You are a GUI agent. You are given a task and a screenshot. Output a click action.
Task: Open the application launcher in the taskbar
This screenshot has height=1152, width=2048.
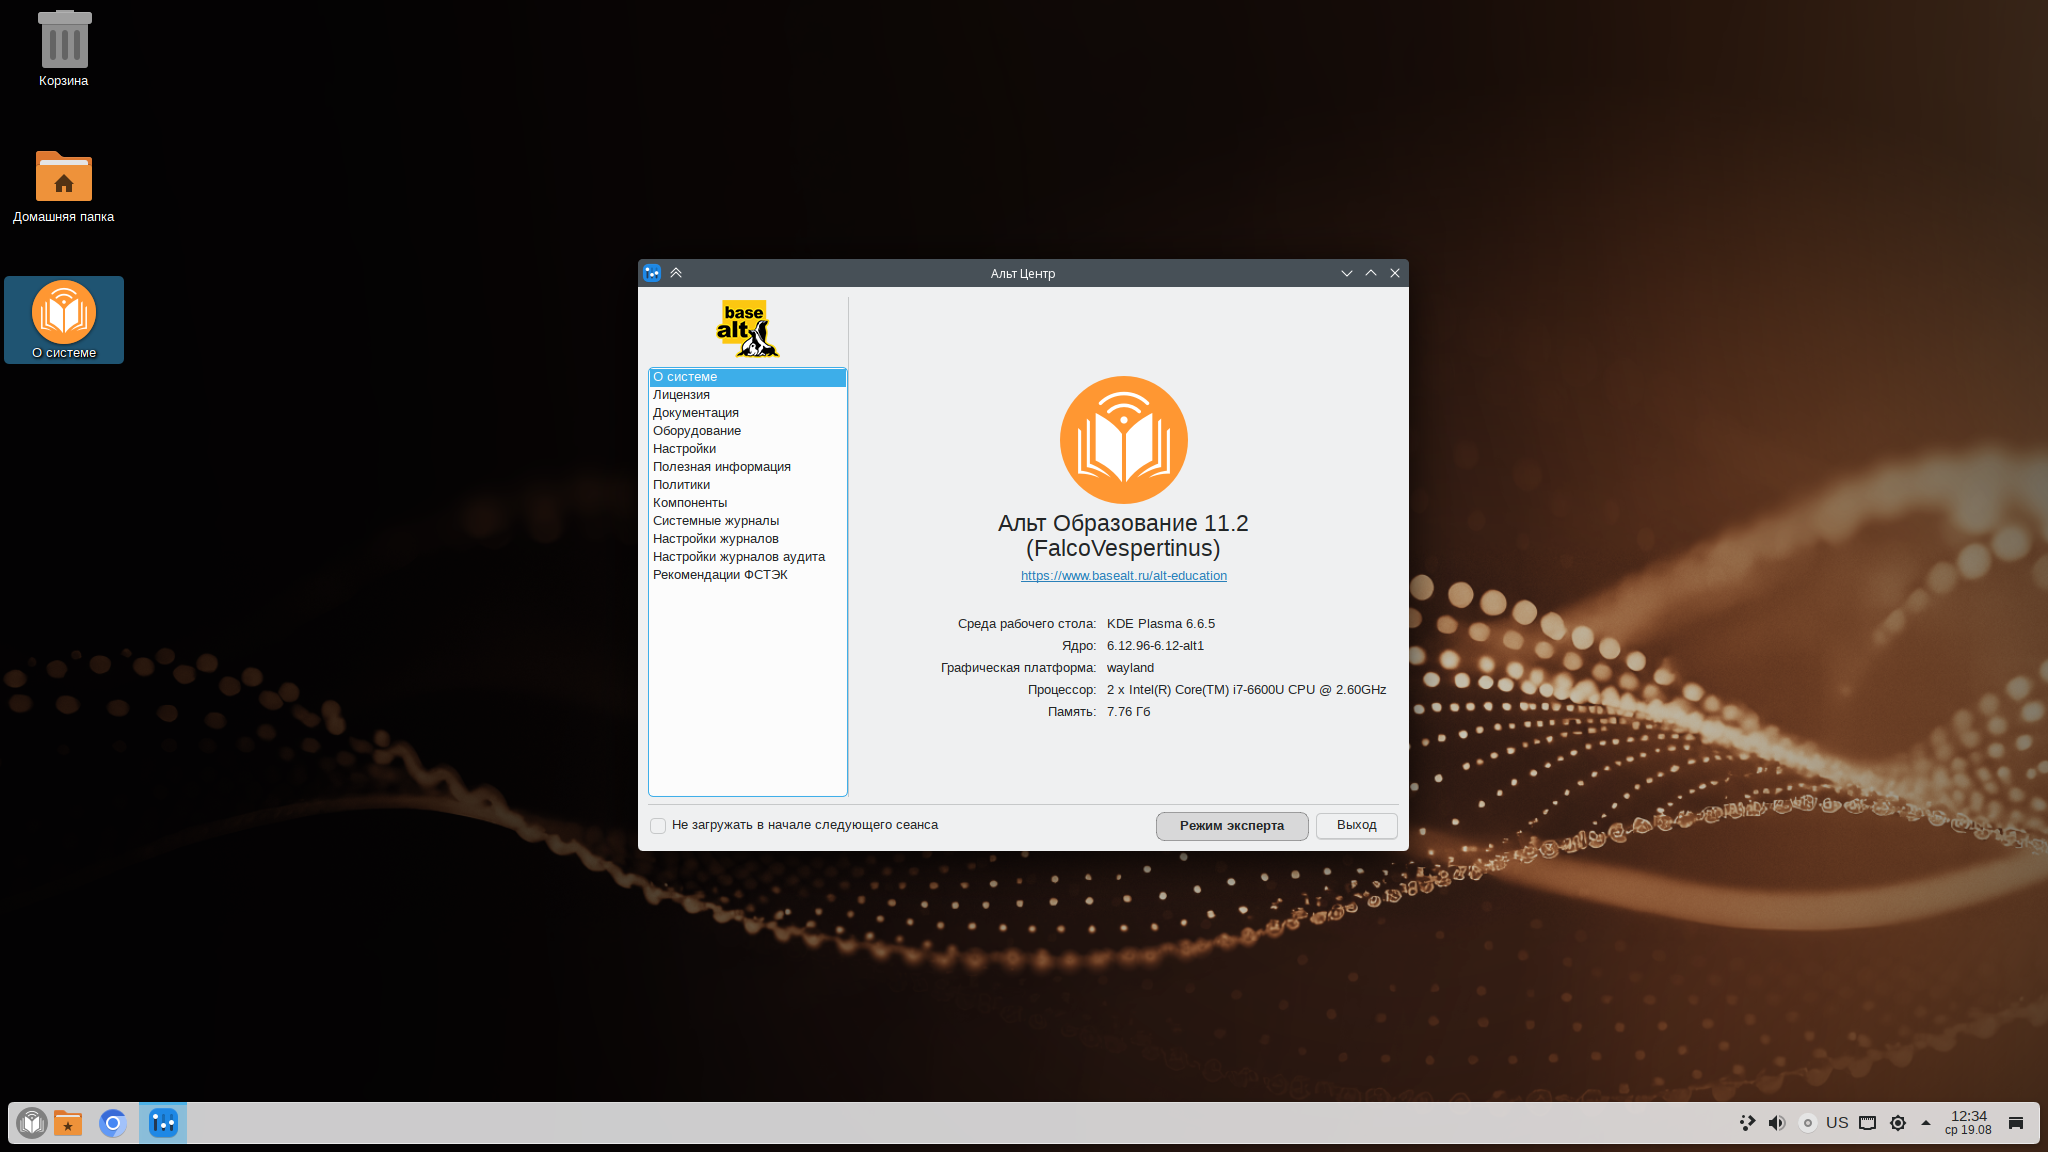click(x=32, y=1123)
